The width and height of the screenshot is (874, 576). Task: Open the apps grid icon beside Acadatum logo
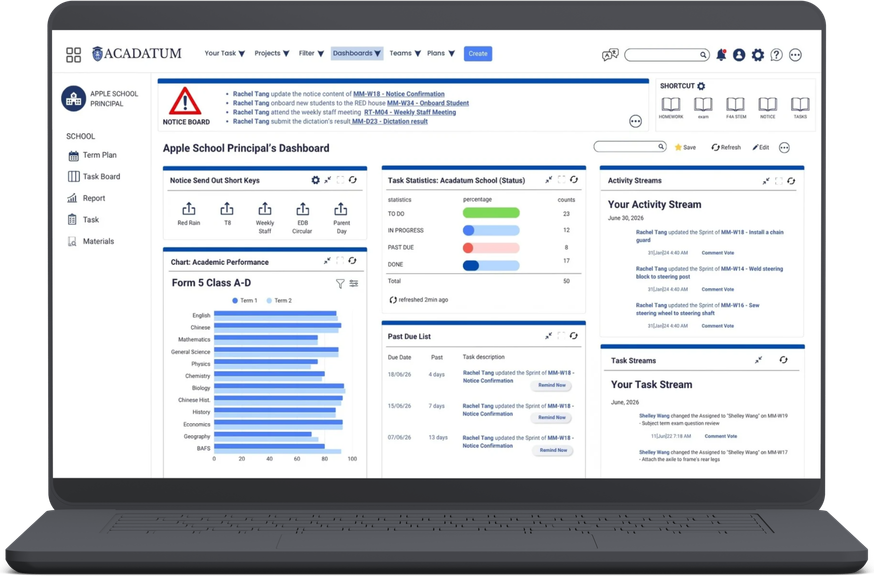pos(74,55)
